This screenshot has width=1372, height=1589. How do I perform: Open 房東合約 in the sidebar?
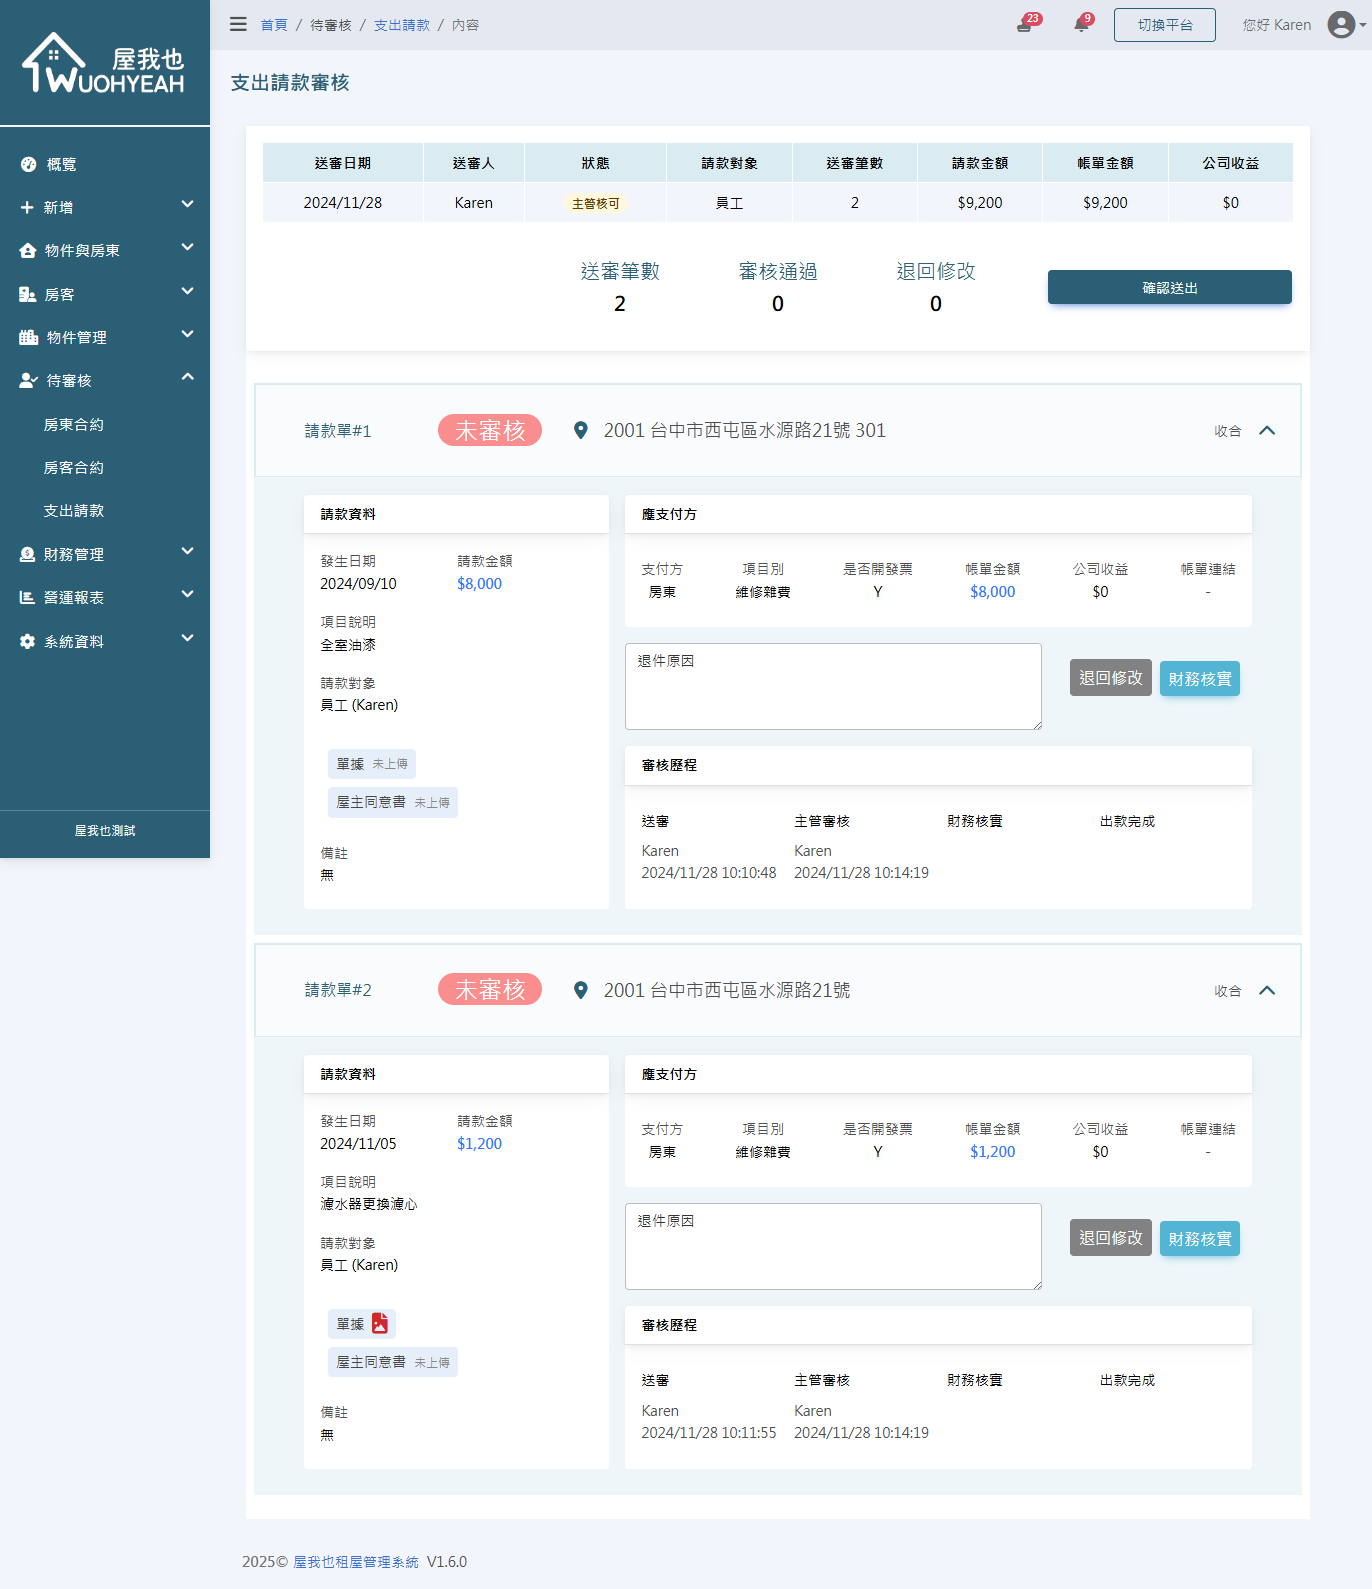coord(73,424)
